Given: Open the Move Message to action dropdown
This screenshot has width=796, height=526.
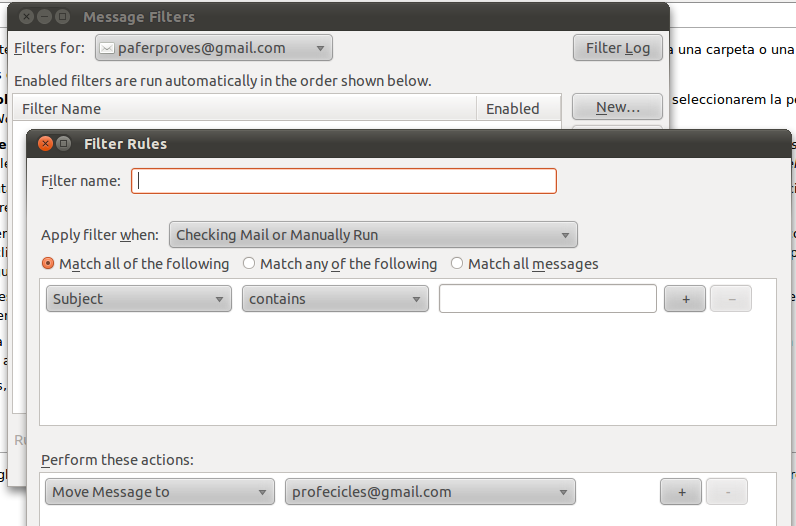Looking at the screenshot, I should tap(160, 491).
